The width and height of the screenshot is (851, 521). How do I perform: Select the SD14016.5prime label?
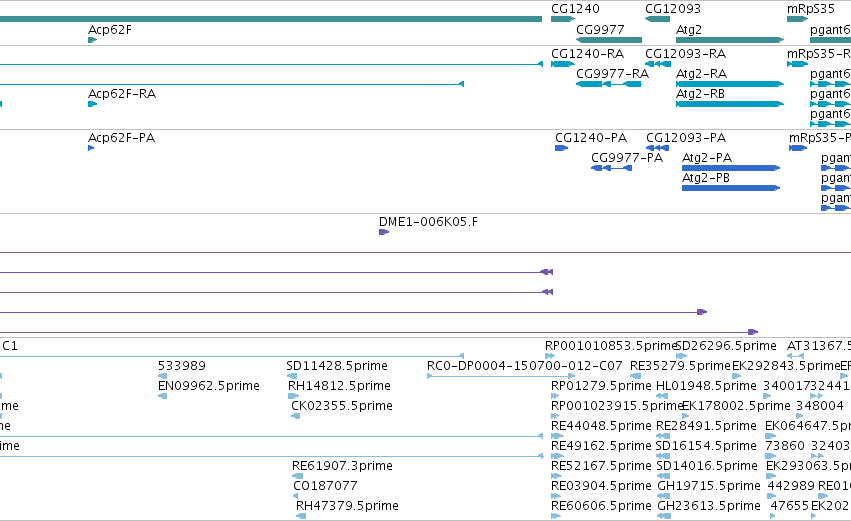[x=707, y=465]
